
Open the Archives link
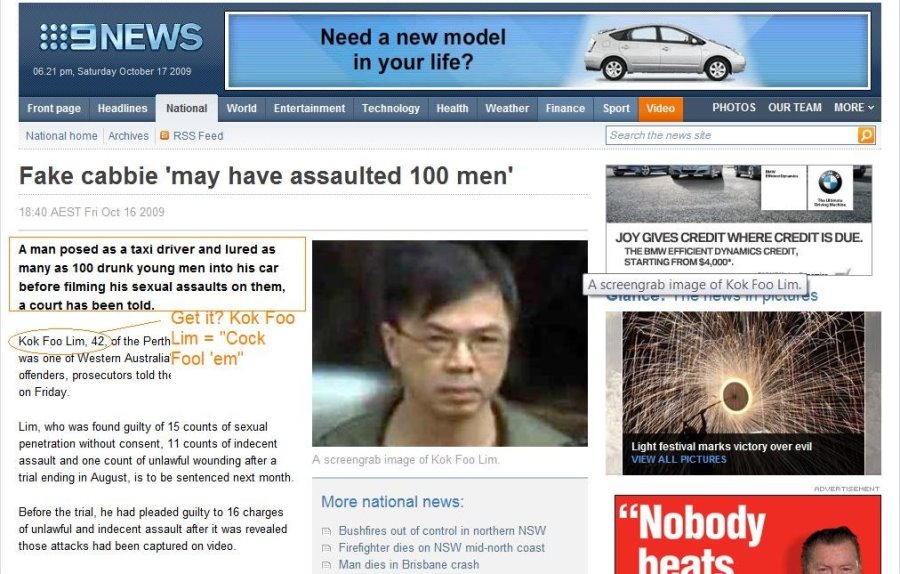pos(128,136)
